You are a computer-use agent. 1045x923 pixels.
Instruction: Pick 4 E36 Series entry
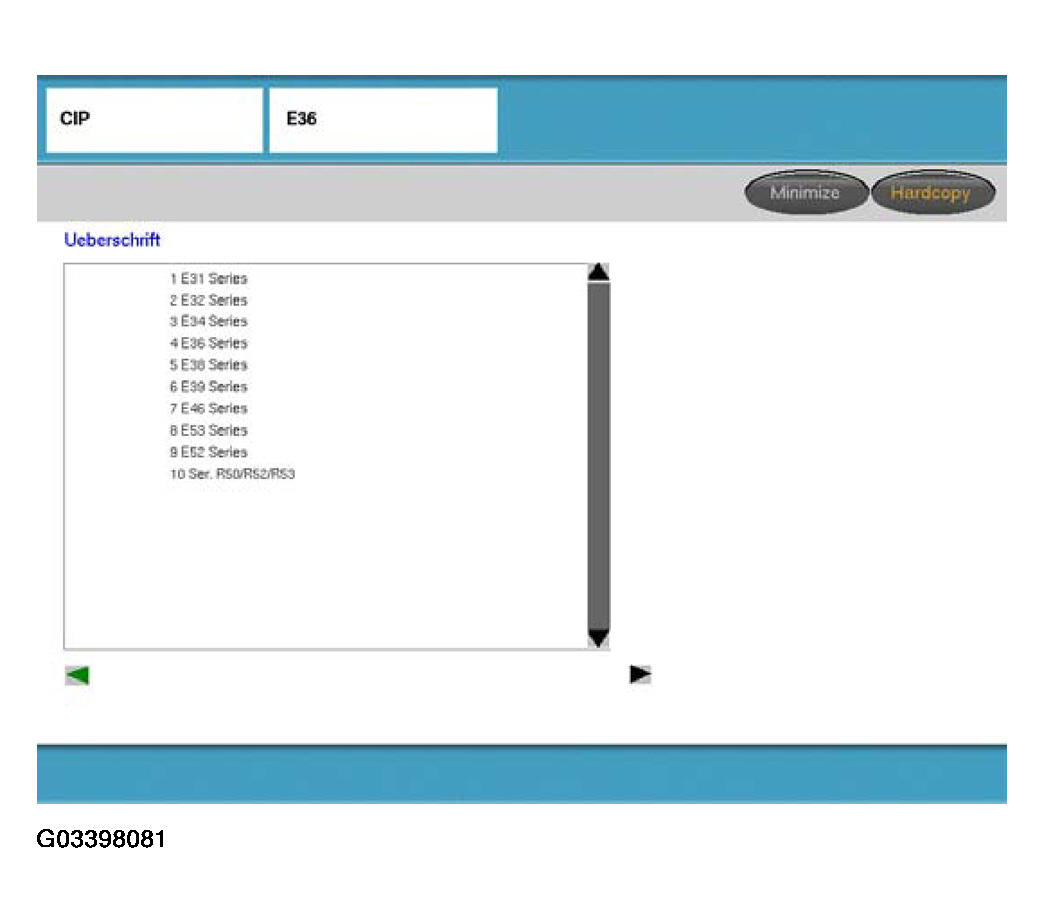point(208,343)
